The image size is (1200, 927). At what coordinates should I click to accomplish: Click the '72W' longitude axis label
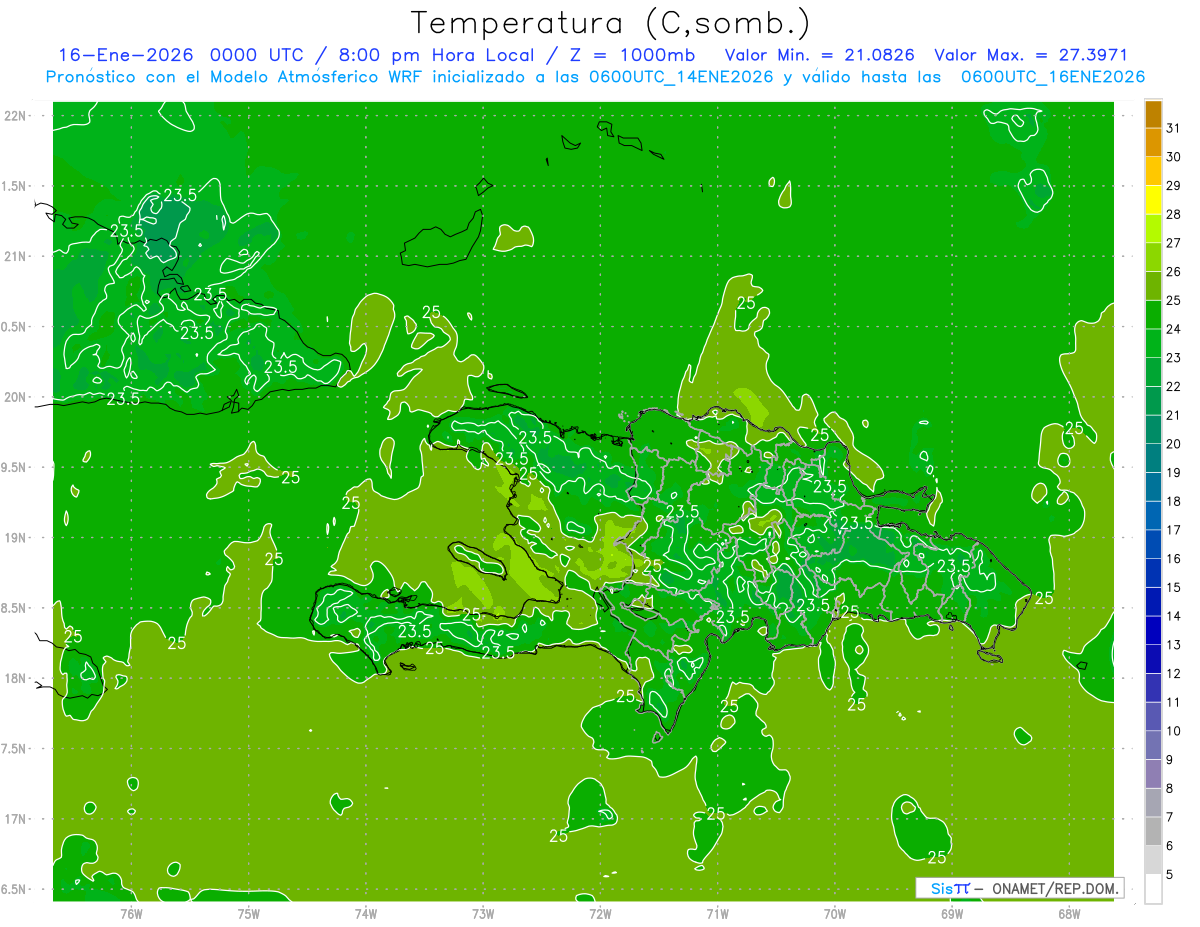(600, 913)
